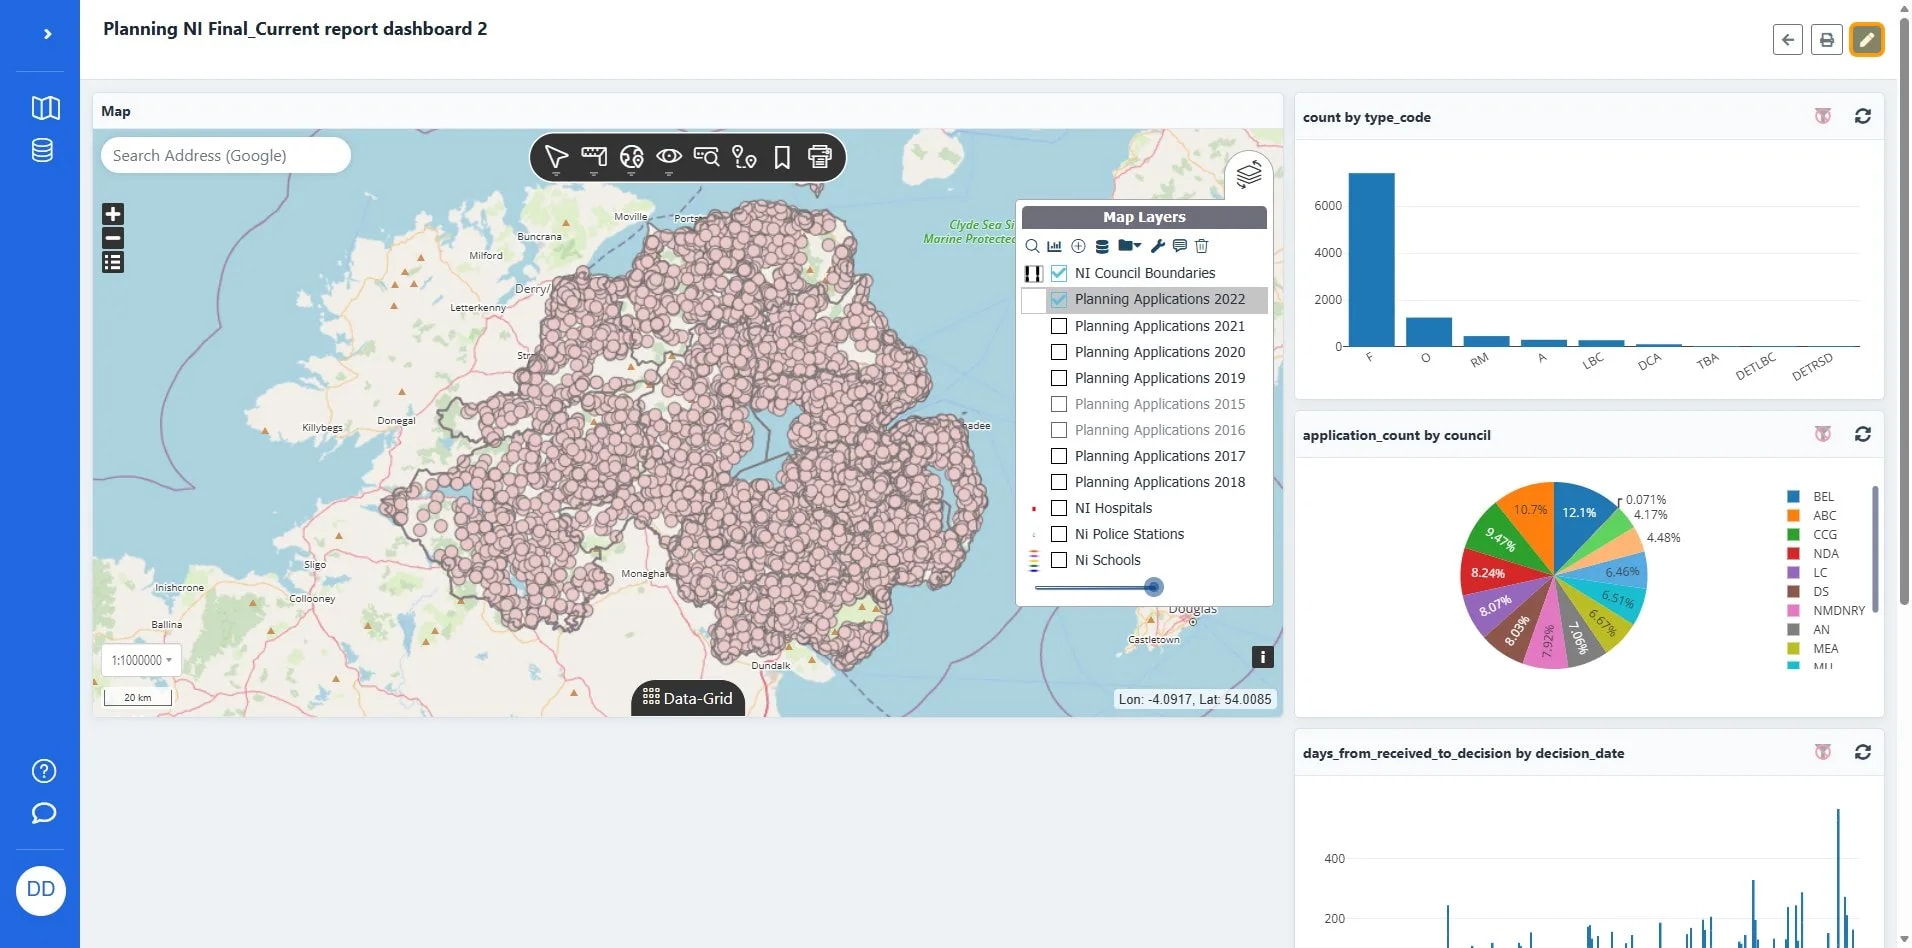Open the globe location tool
Image resolution: width=1912 pixels, height=948 pixels.
pos(632,157)
